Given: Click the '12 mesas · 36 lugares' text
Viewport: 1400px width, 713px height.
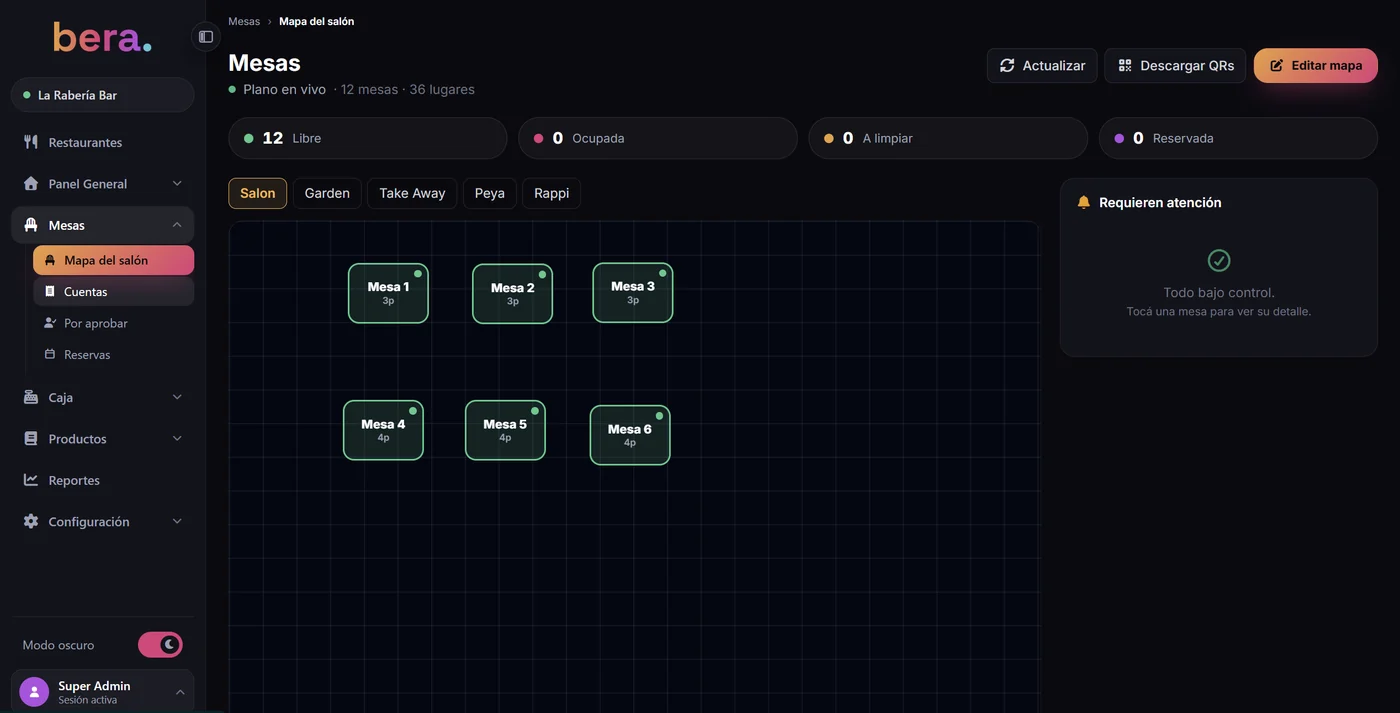Looking at the screenshot, I should coord(407,89).
